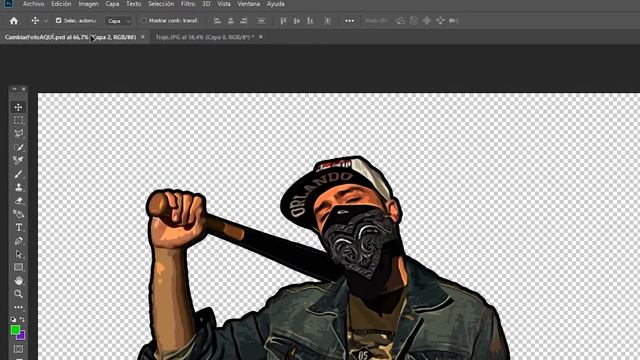Open the Texto menu
Viewport: 640px width, 360px height.
[x=133, y=4]
